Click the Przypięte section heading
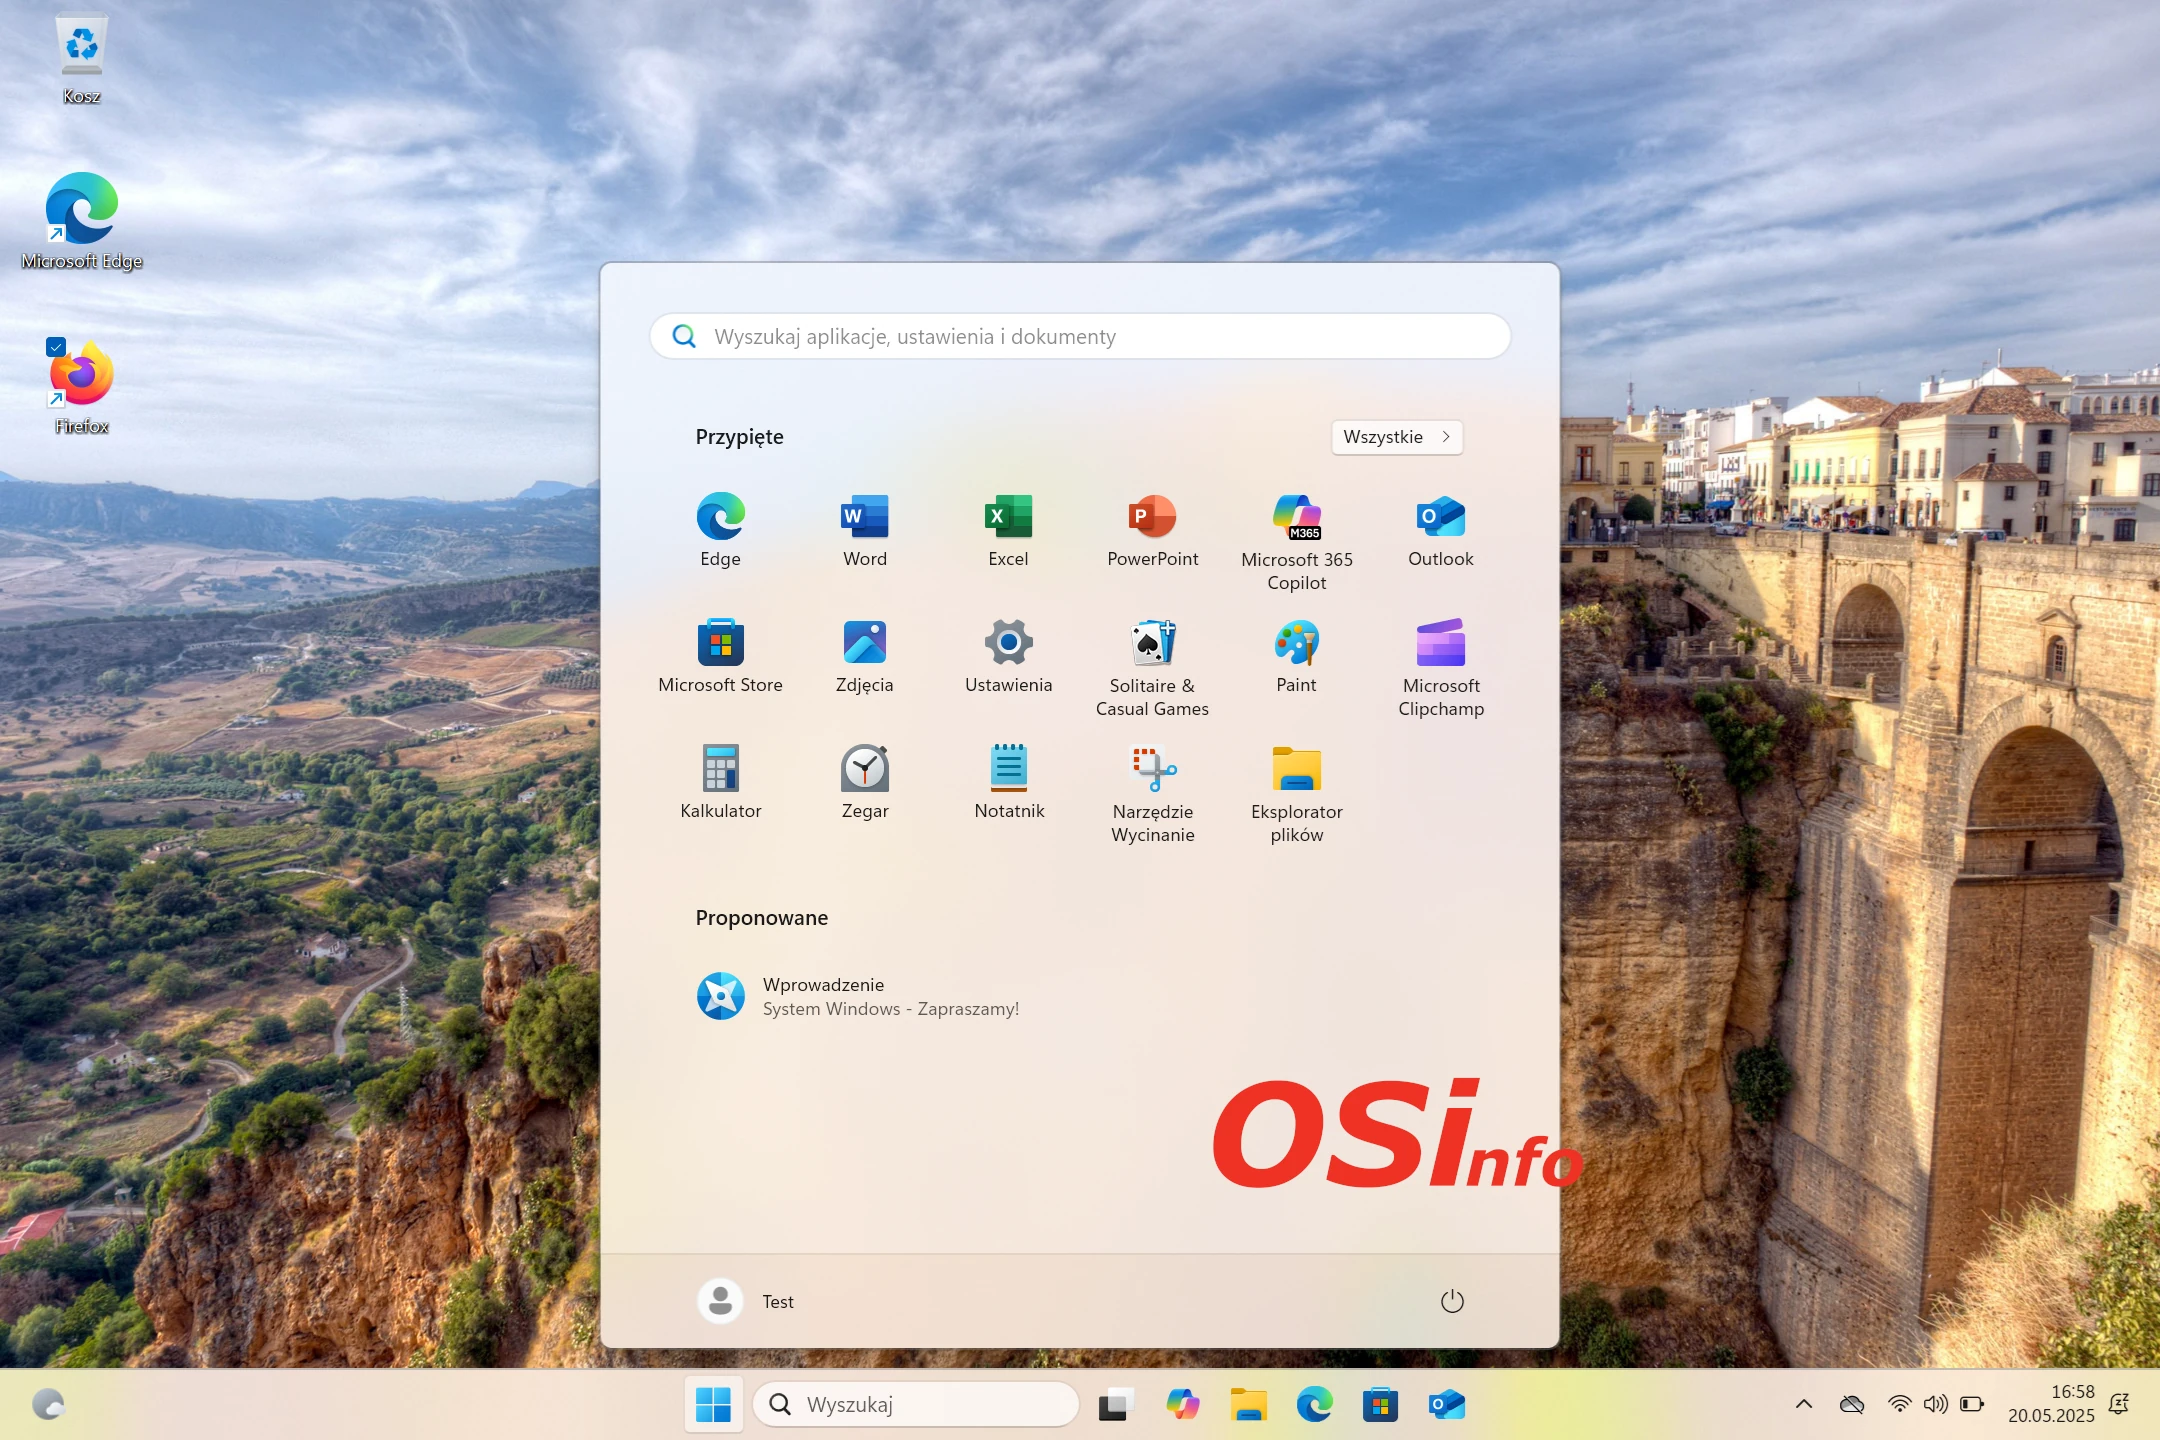Screen dimensions: 2160x1440 739,437
